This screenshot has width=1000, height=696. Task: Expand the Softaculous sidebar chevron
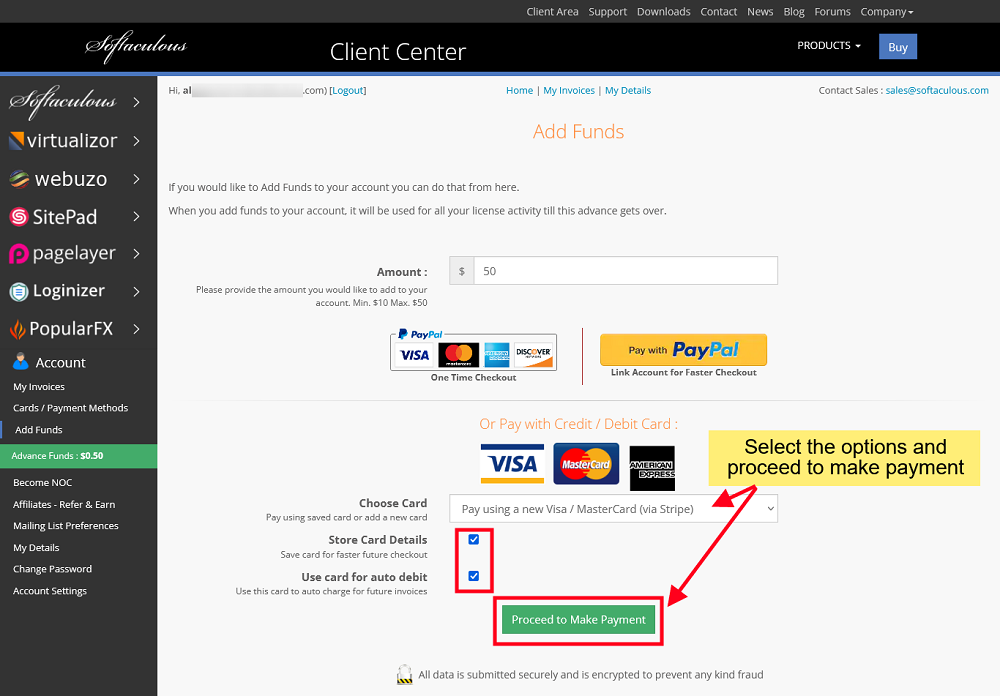tap(136, 102)
